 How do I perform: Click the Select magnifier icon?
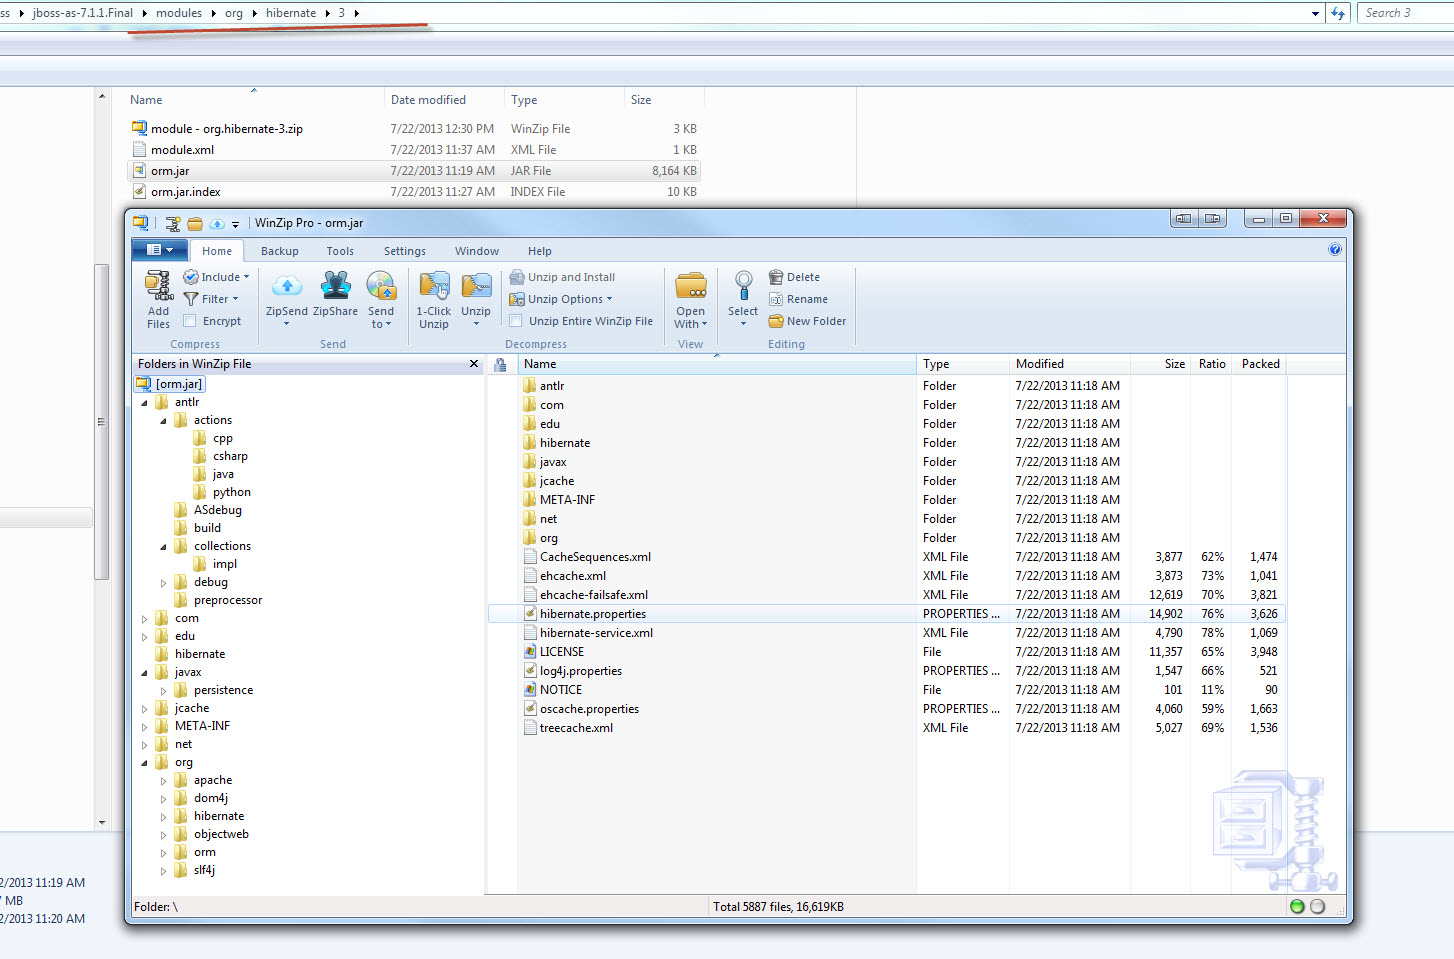pos(743,286)
